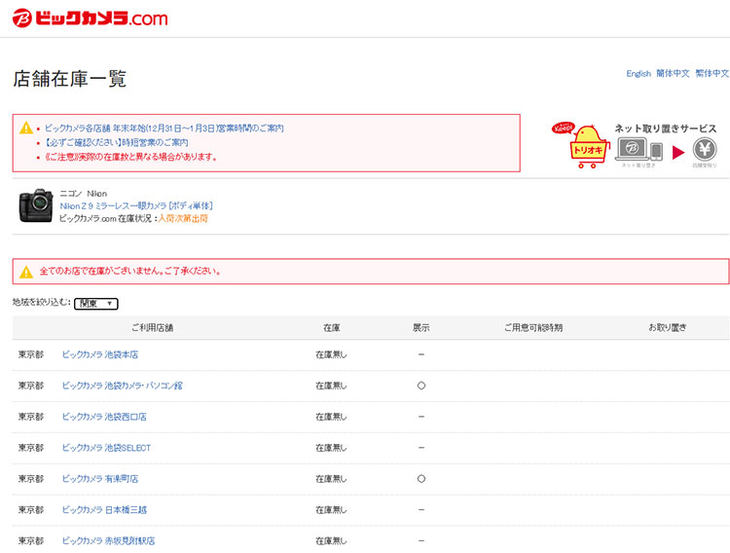Open the 年末年始 business hours notice link

pos(164,129)
